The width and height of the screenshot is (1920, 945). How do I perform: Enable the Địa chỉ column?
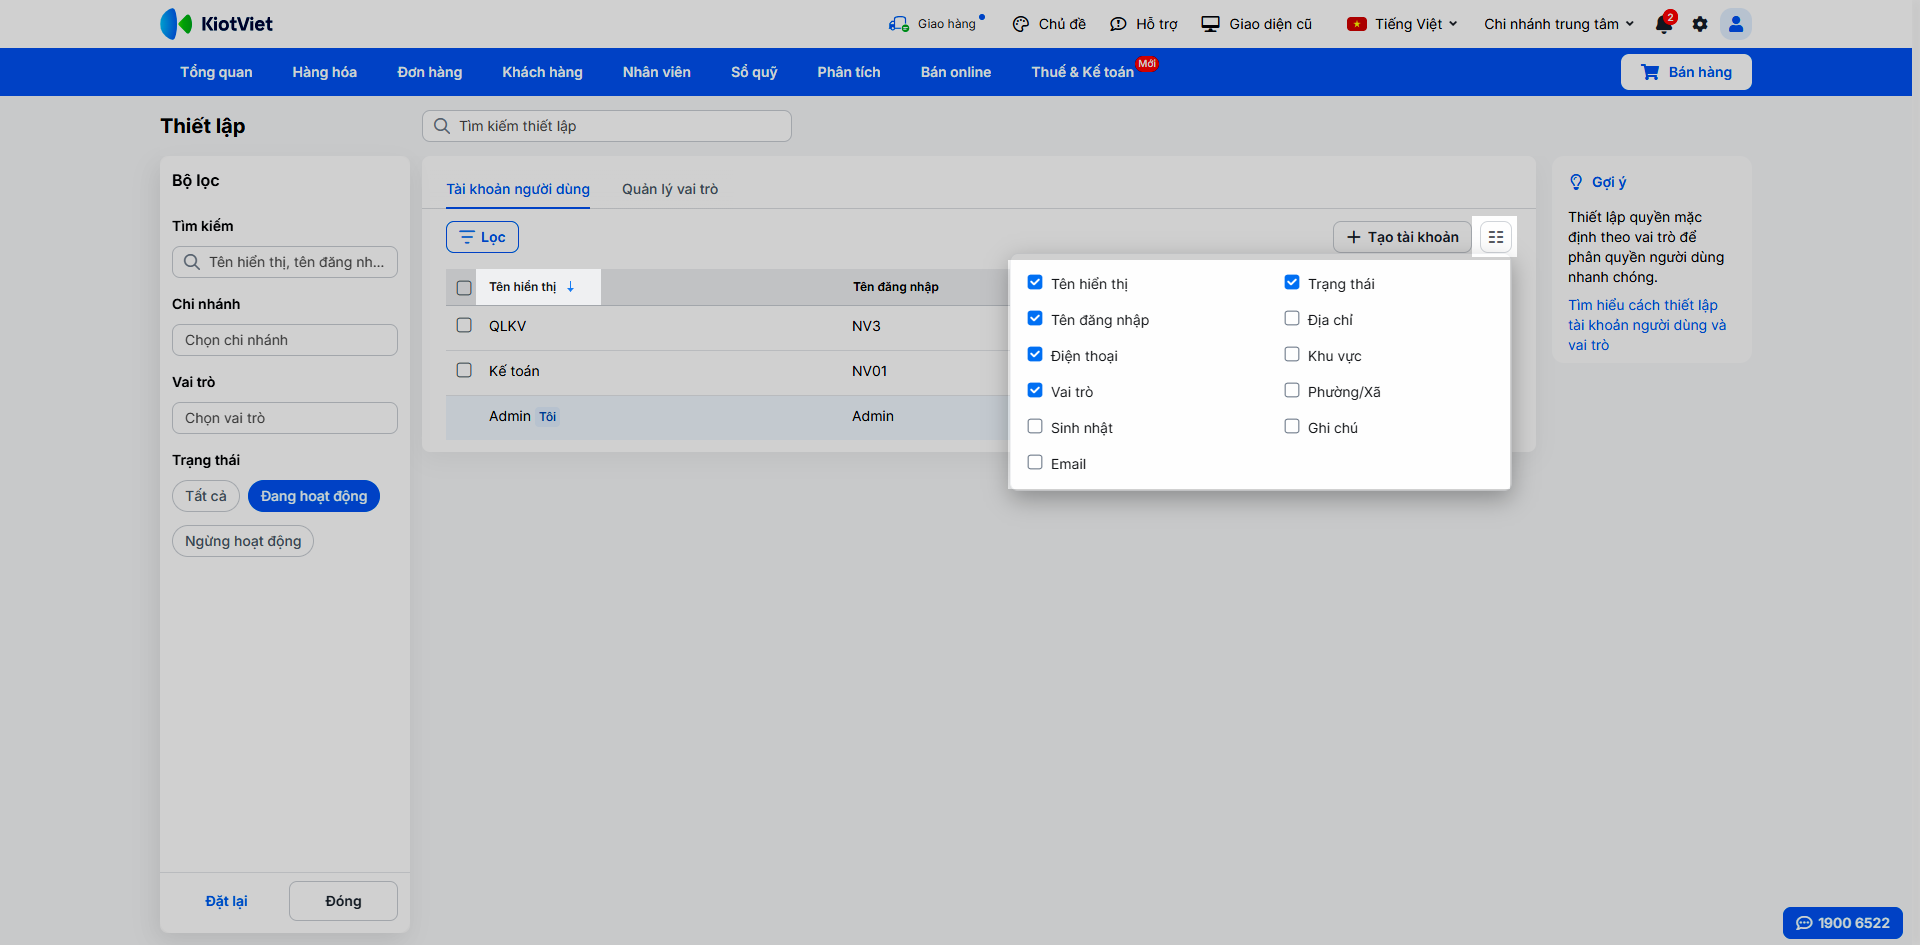(x=1292, y=319)
